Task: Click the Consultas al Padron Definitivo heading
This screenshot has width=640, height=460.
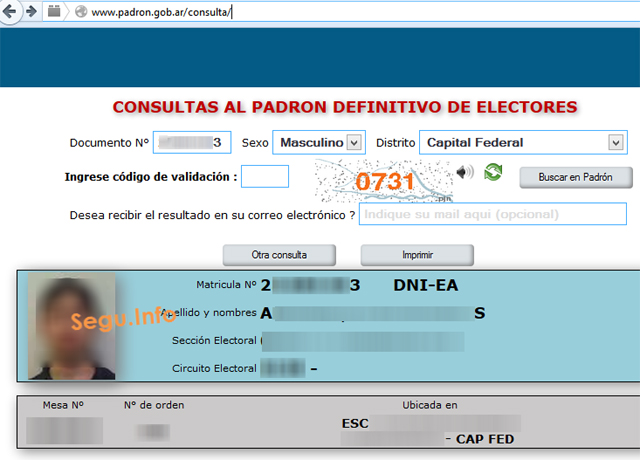Action: [345, 107]
